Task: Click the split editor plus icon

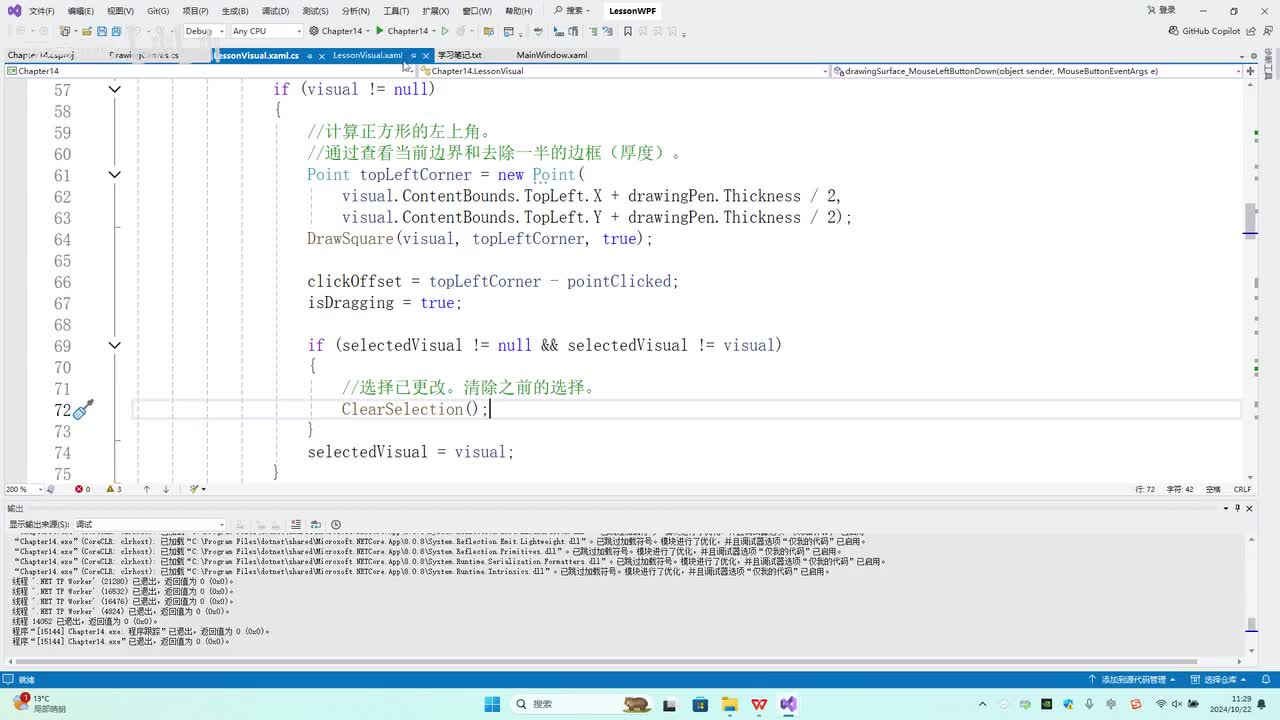Action: (1251, 71)
